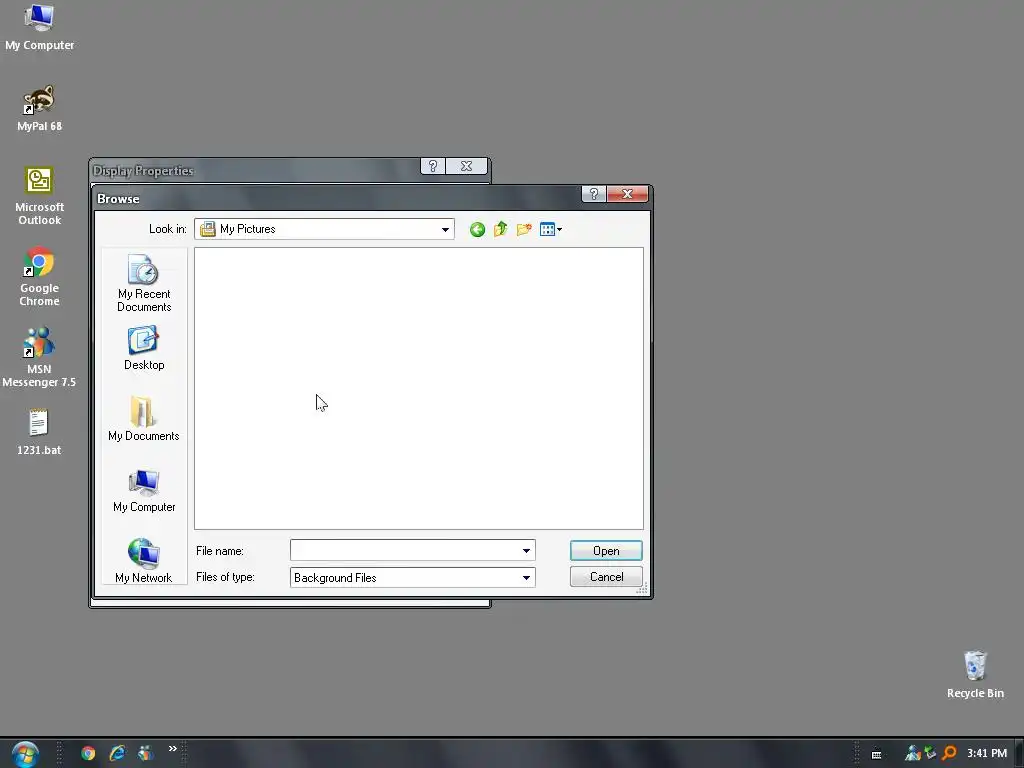Screen dimensions: 1024x768
Task: Select Desktop in the places bar
Action: pyautogui.click(x=144, y=348)
